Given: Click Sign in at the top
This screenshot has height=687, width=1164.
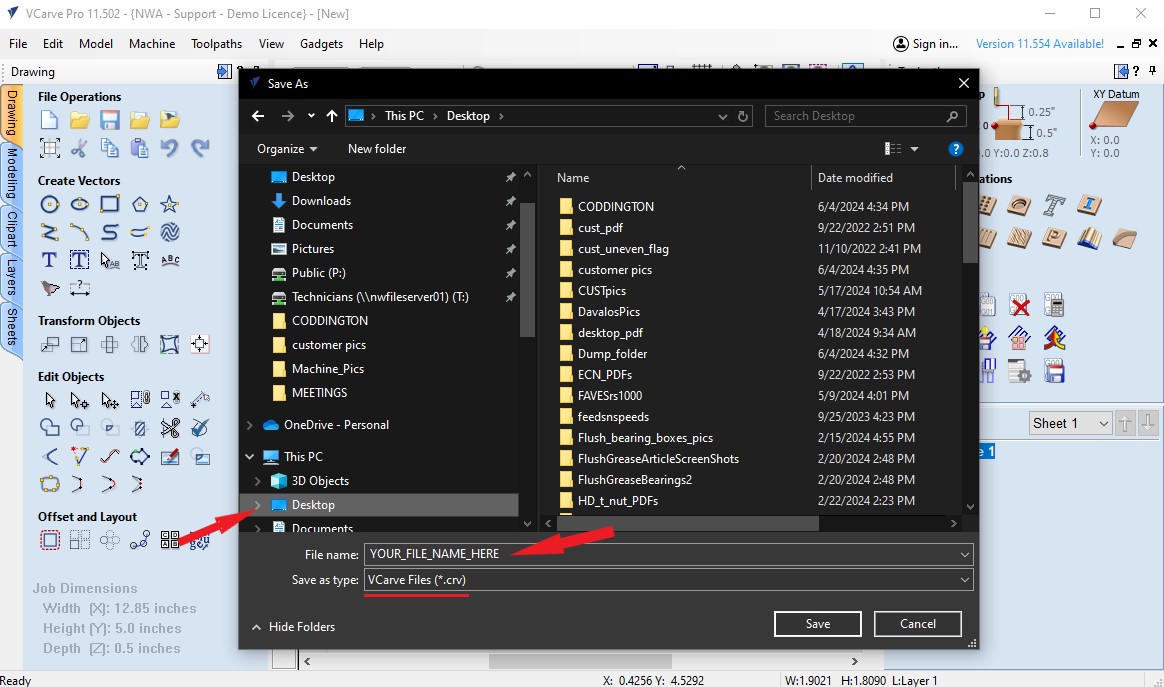Looking at the screenshot, I should tap(925, 44).
